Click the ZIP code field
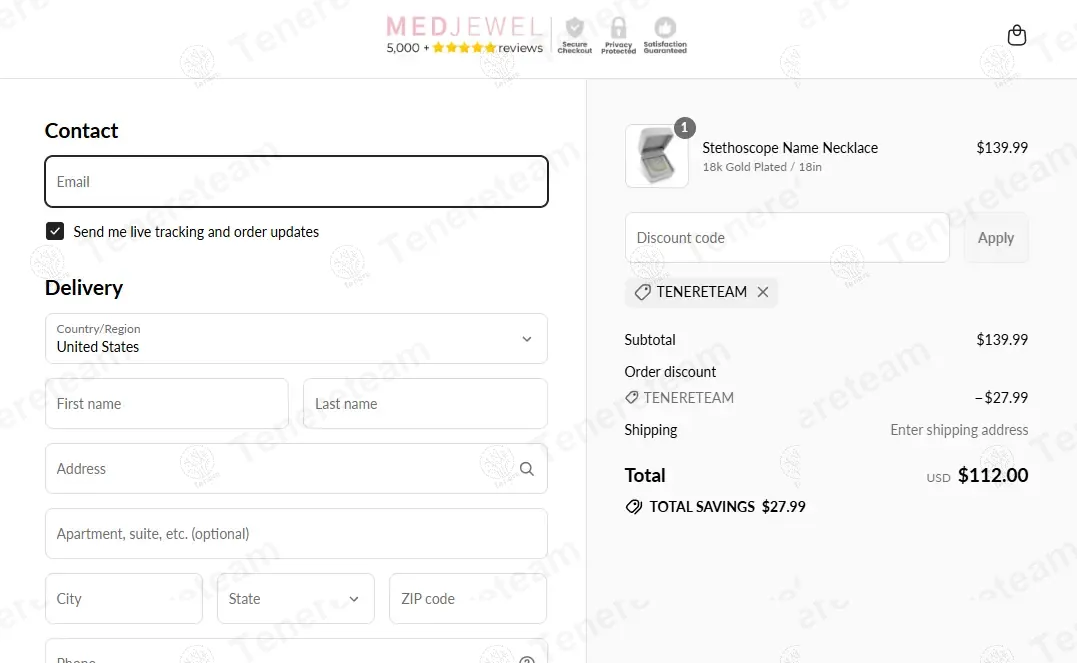 [468, 598]
